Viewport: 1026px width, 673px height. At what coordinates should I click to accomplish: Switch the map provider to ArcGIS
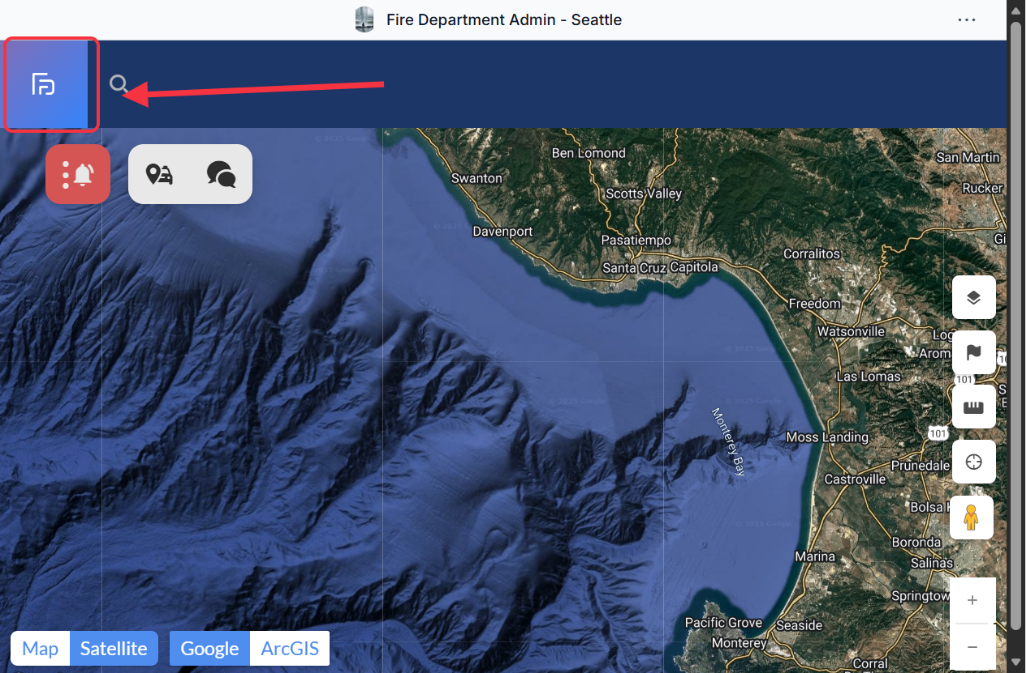pyautogui.click(x=289, y=649)
